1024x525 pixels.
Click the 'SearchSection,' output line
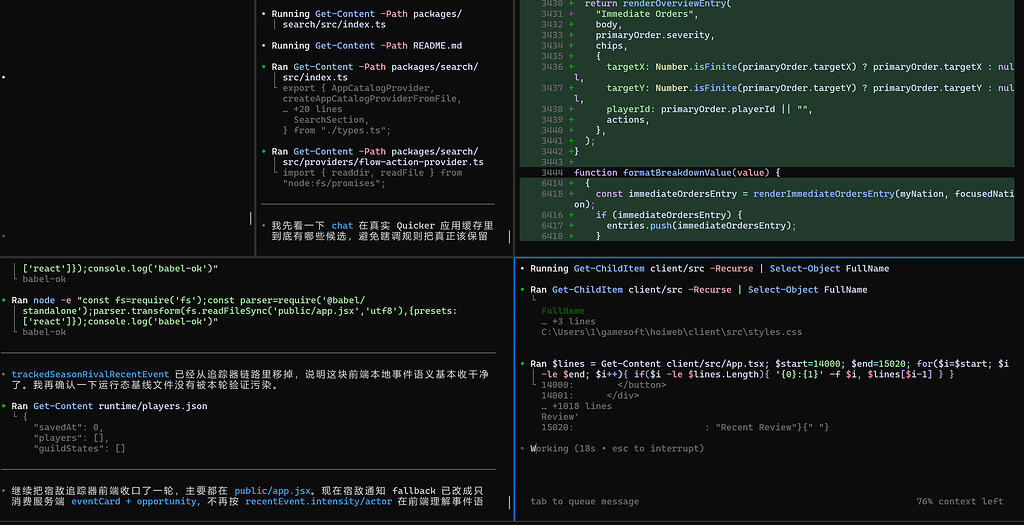(x=331, y=119)
